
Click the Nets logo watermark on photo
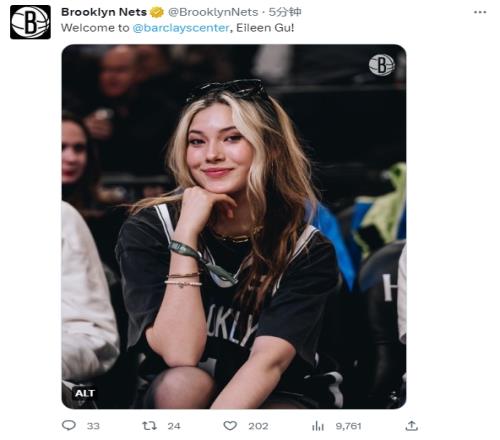(382, 65)
